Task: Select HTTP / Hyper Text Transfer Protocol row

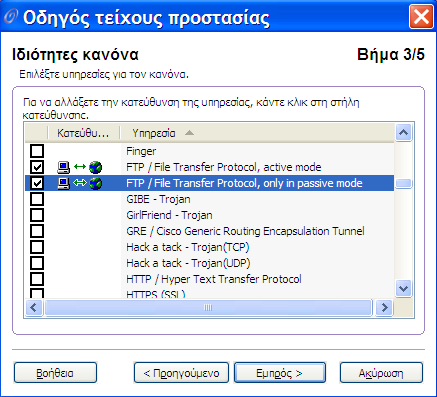Action: pyautogui.click(x=210, y=279)
